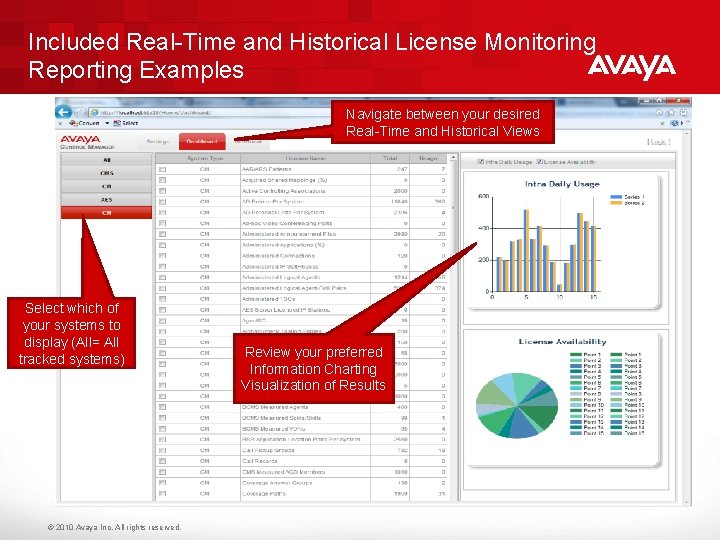Open the dropdown arrow beside Convert
The height and width of the screenshot is (540, 720).
(x=107, y=123)
